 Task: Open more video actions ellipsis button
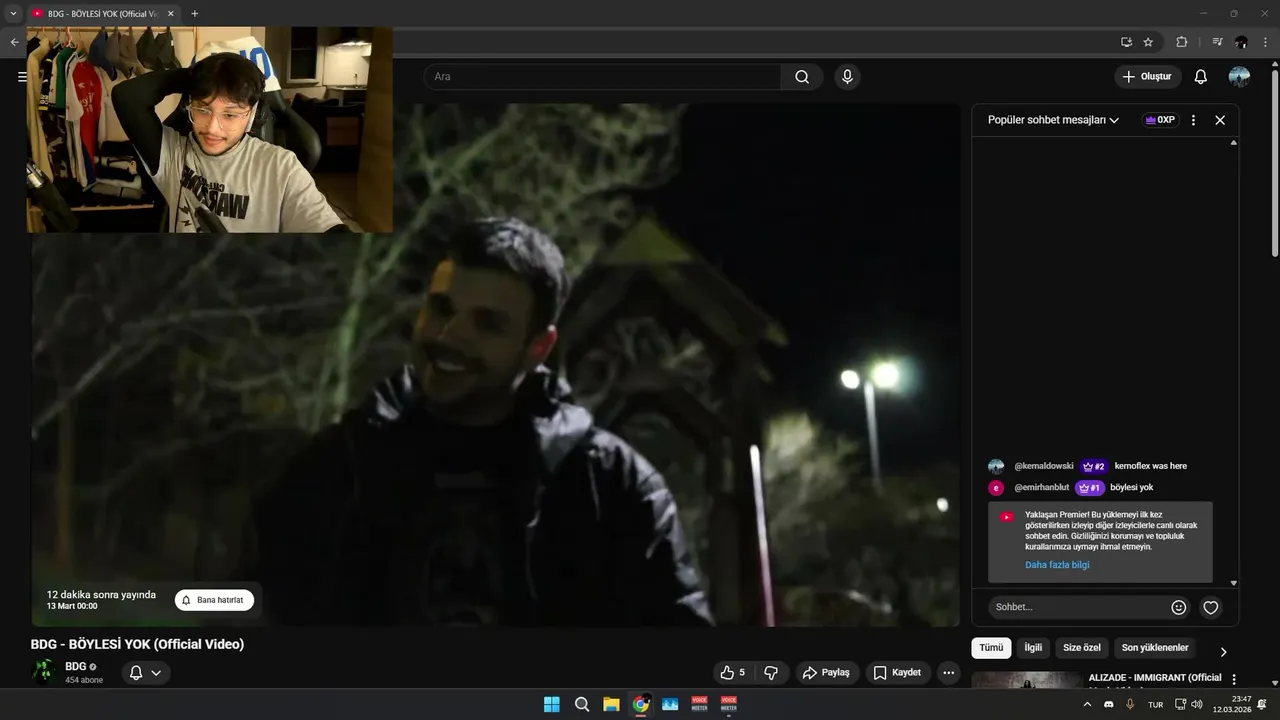(949, 673)
